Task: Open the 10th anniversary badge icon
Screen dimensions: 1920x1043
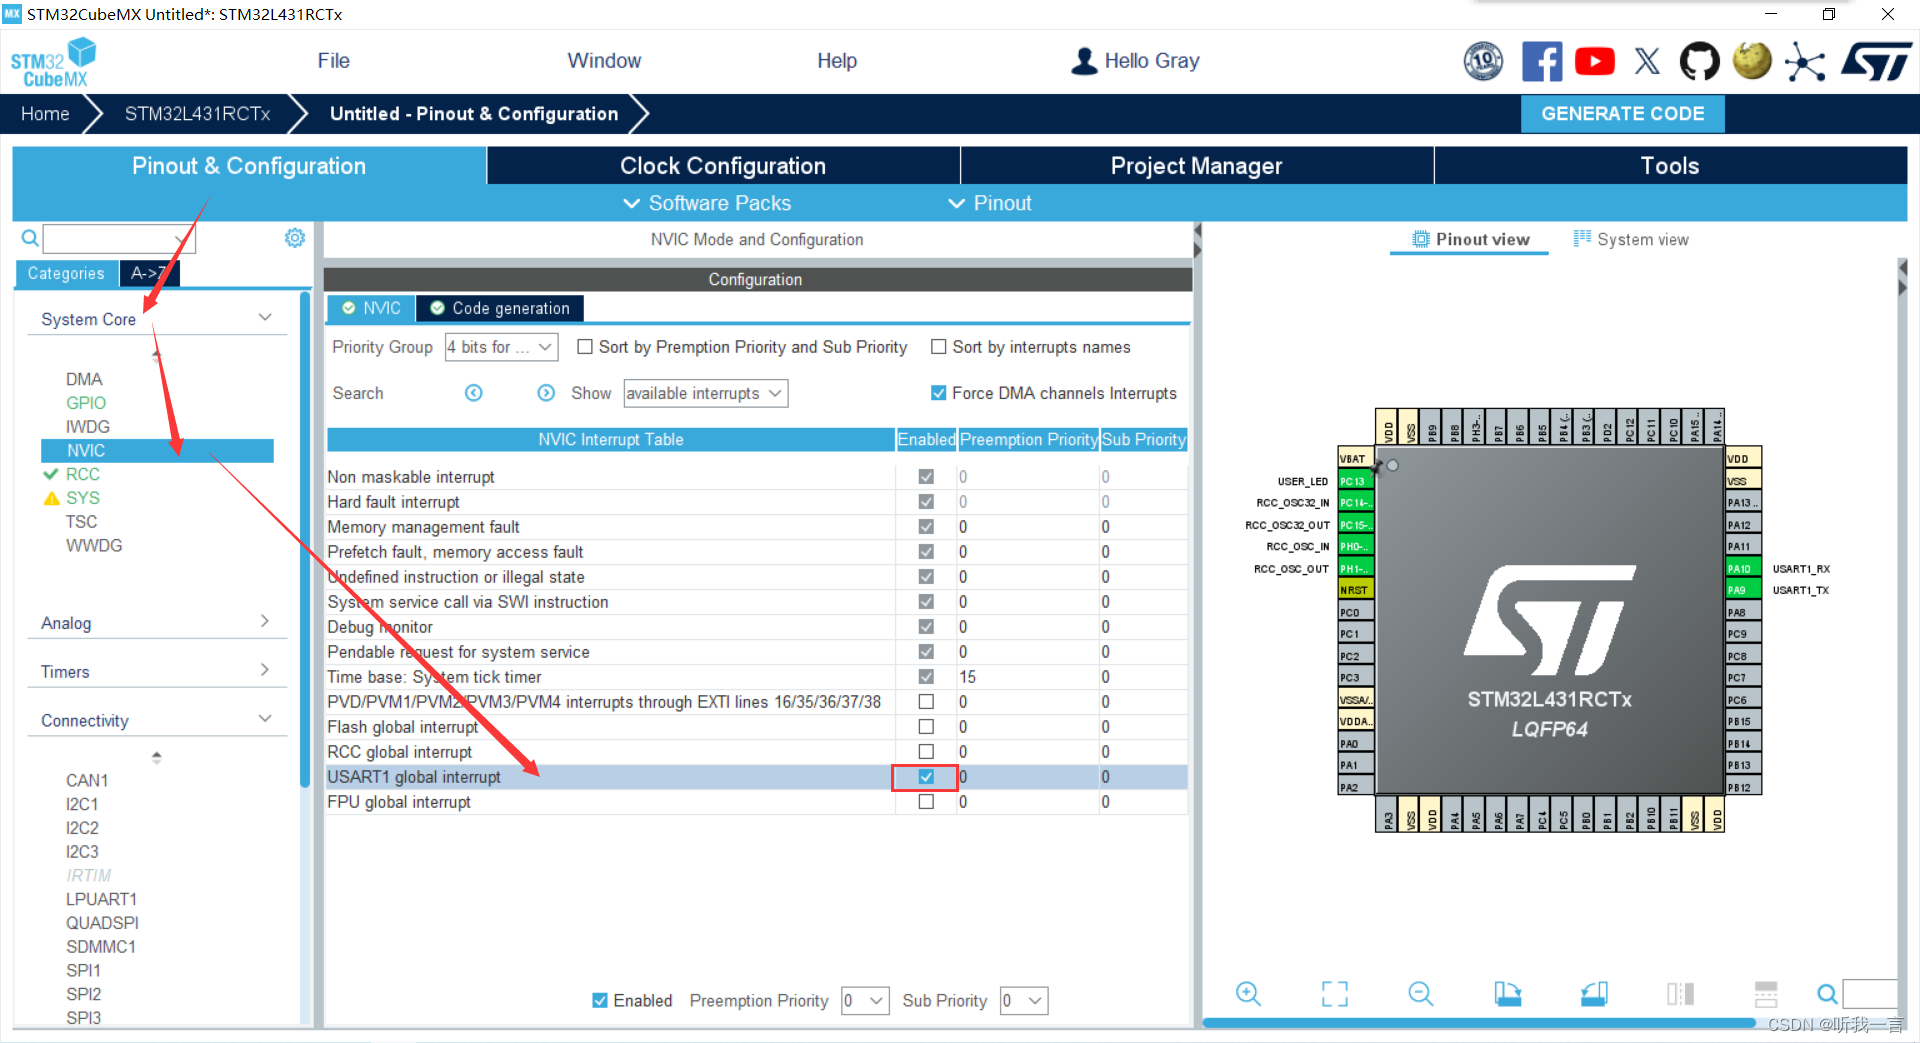Action: coord(1483,61)
